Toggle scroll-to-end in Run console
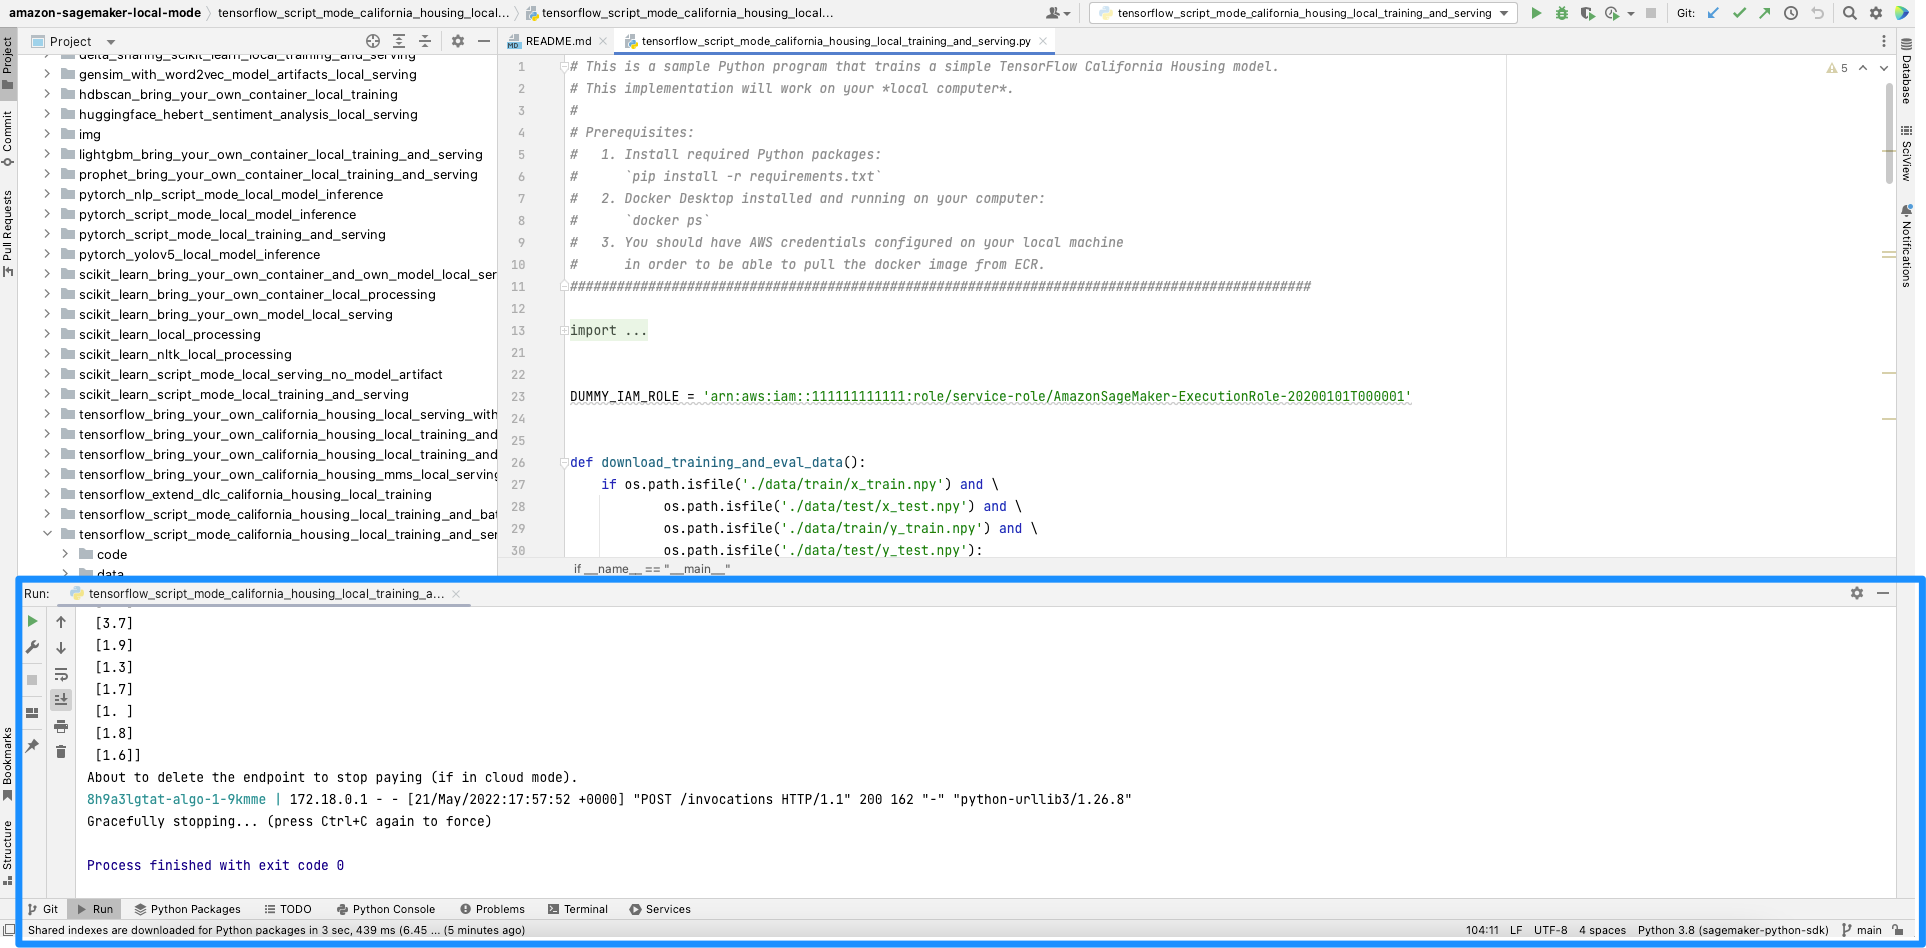Image resolution: width=1926 pixels, height=948 pixels. 61,700
